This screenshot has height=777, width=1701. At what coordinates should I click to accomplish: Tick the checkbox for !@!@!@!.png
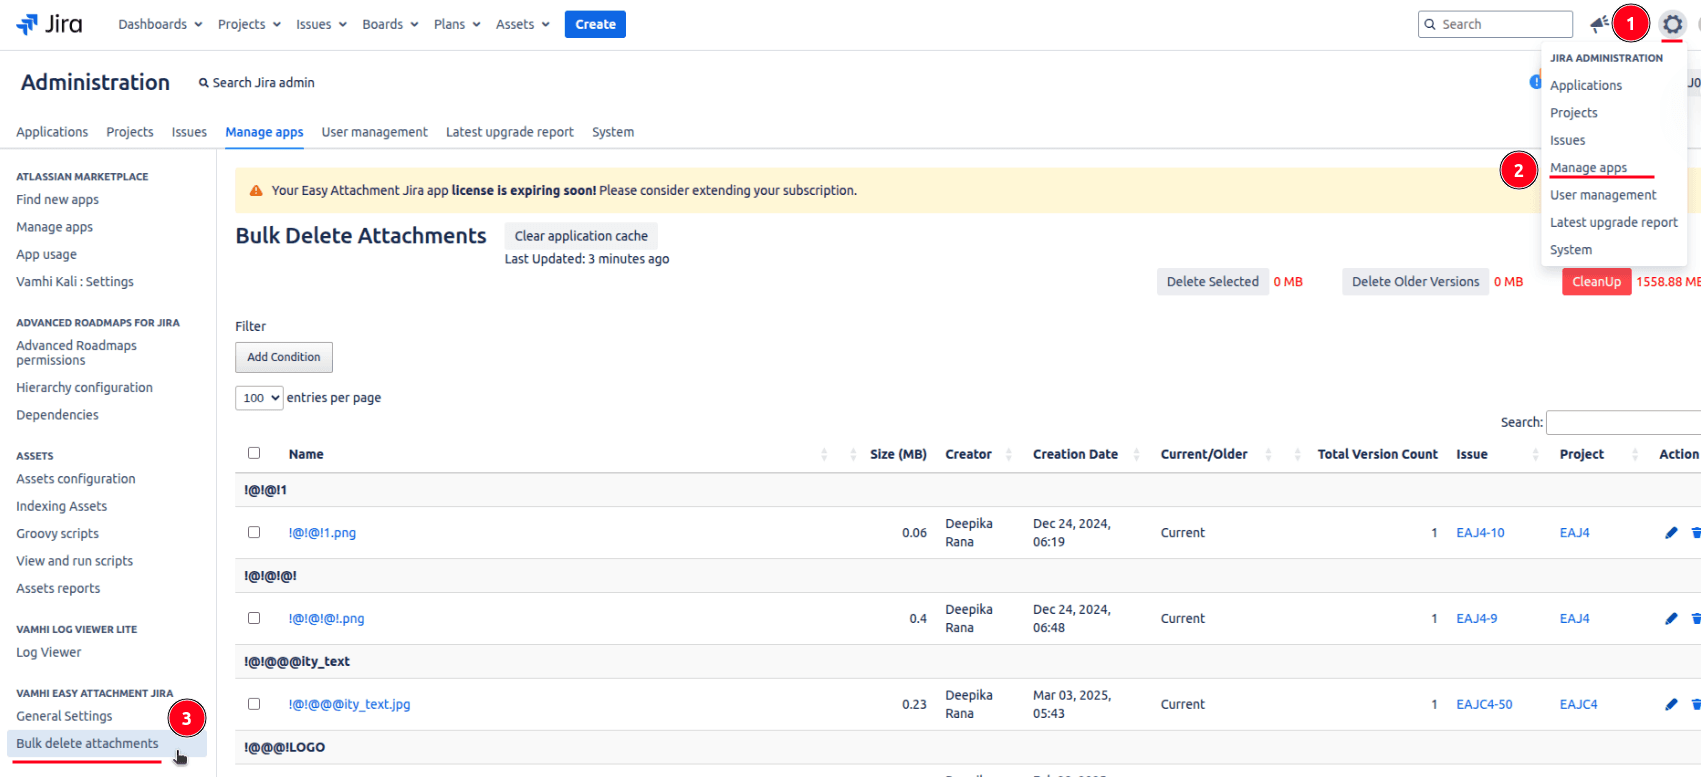pyautogui.click(x=254, y=618)
